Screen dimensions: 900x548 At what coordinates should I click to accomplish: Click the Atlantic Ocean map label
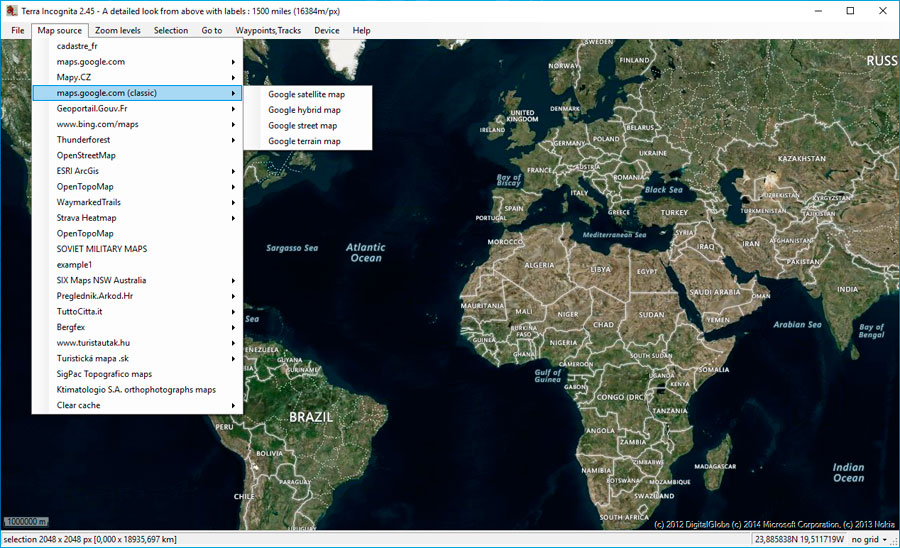coord(366,252)
